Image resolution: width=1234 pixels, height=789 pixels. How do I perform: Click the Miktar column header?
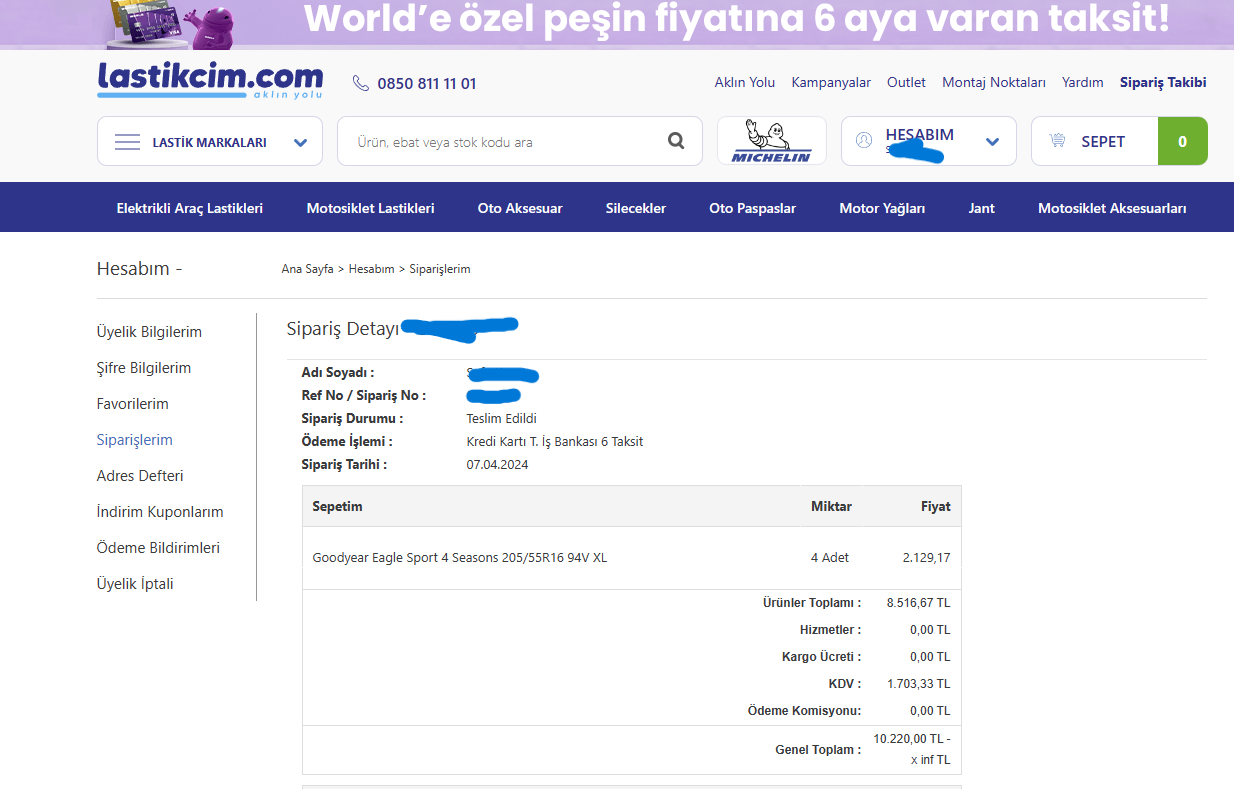point(831,507)
